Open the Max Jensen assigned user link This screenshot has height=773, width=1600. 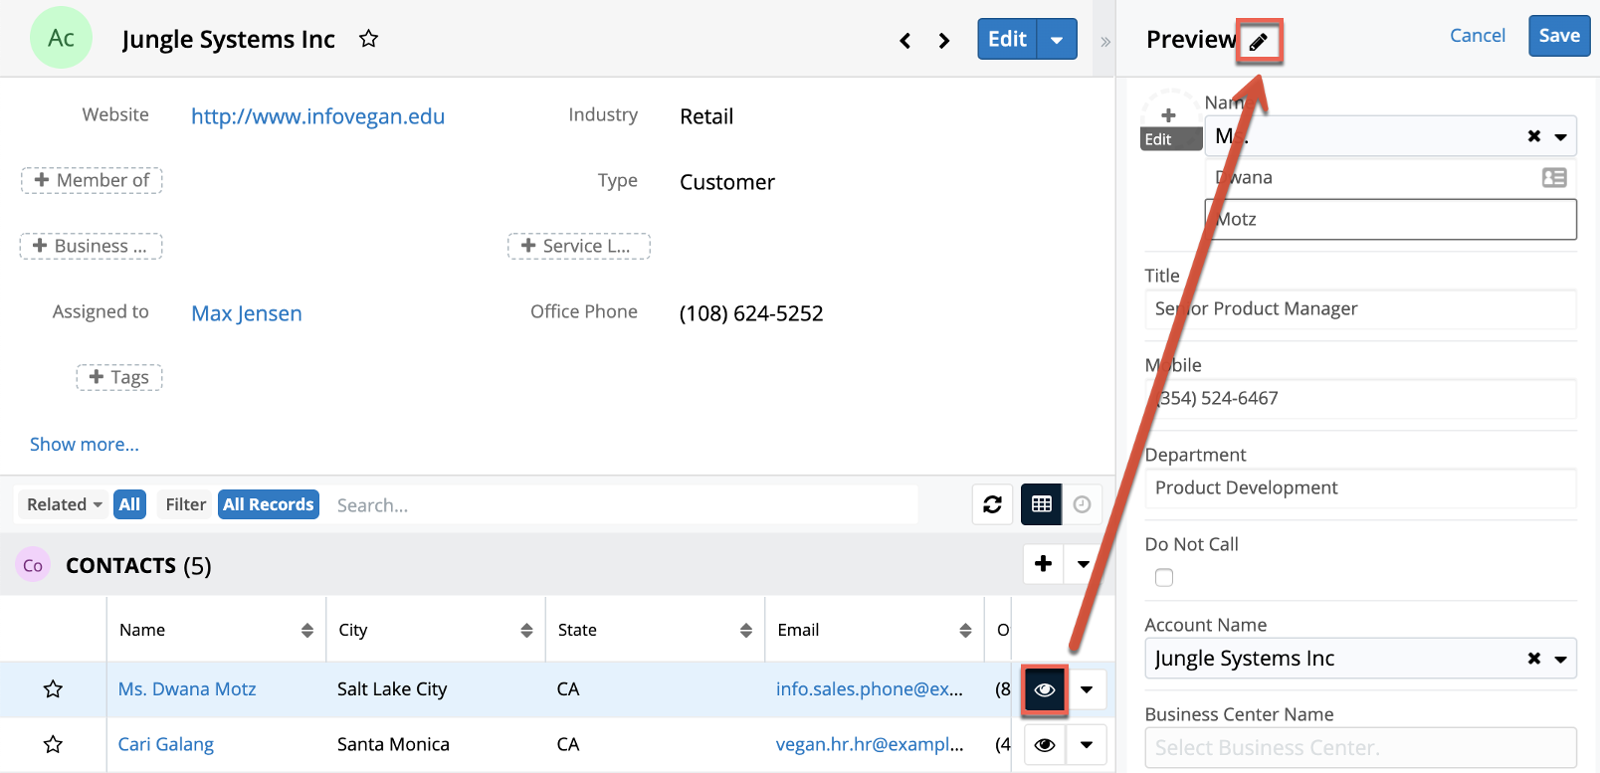246,313
